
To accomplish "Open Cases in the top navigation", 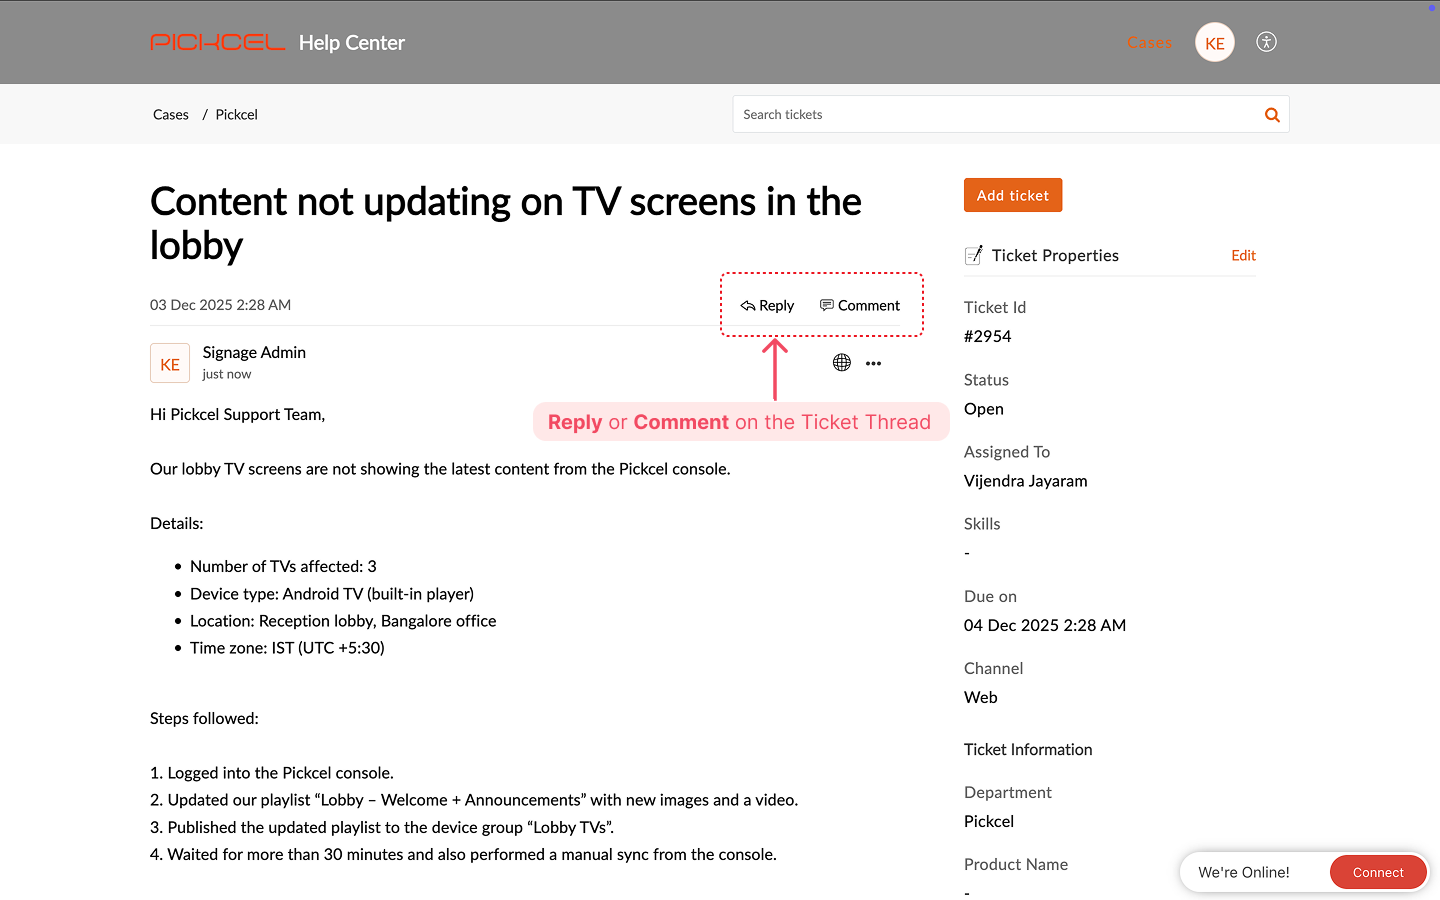I will pos(1149,43).
